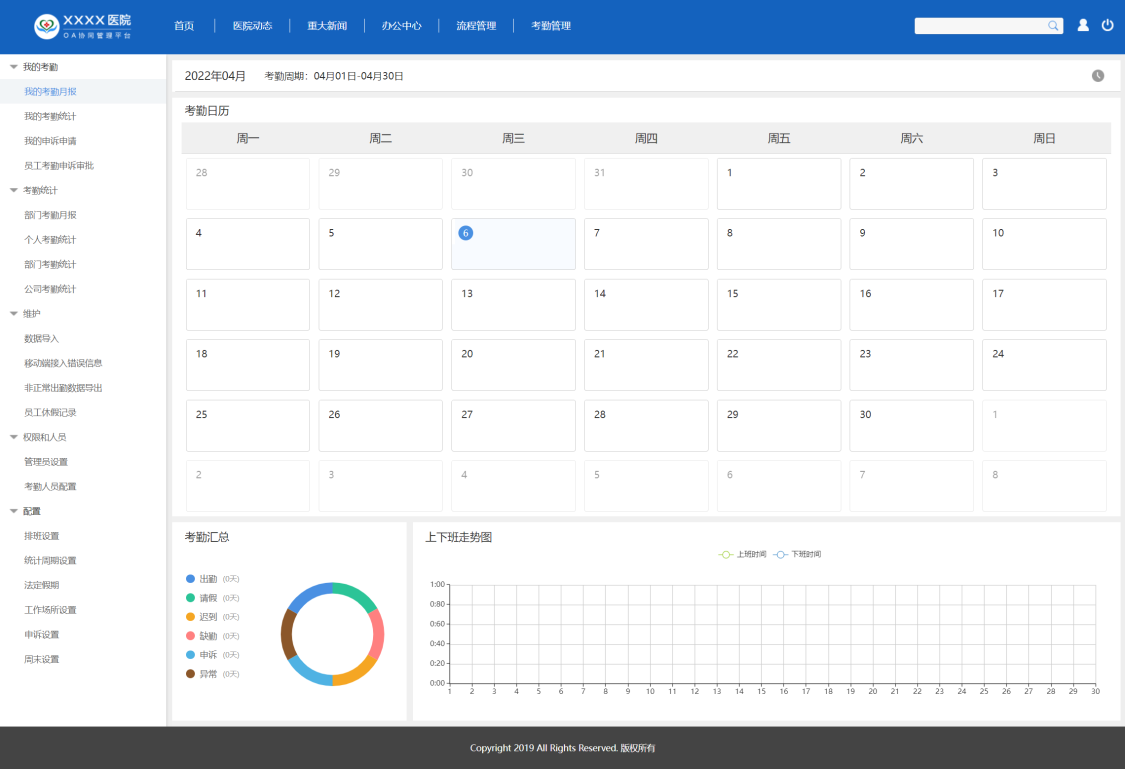The height and width of the screenshot is (769, 1125).
Task: Click the clock icon beside attendance period
Action: (1098, 76)
